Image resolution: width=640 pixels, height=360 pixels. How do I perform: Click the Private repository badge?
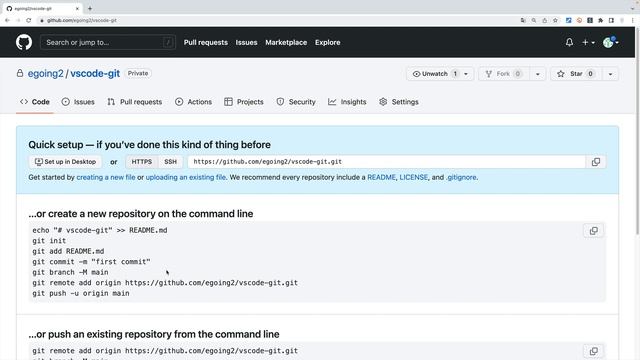pos(138,73)
